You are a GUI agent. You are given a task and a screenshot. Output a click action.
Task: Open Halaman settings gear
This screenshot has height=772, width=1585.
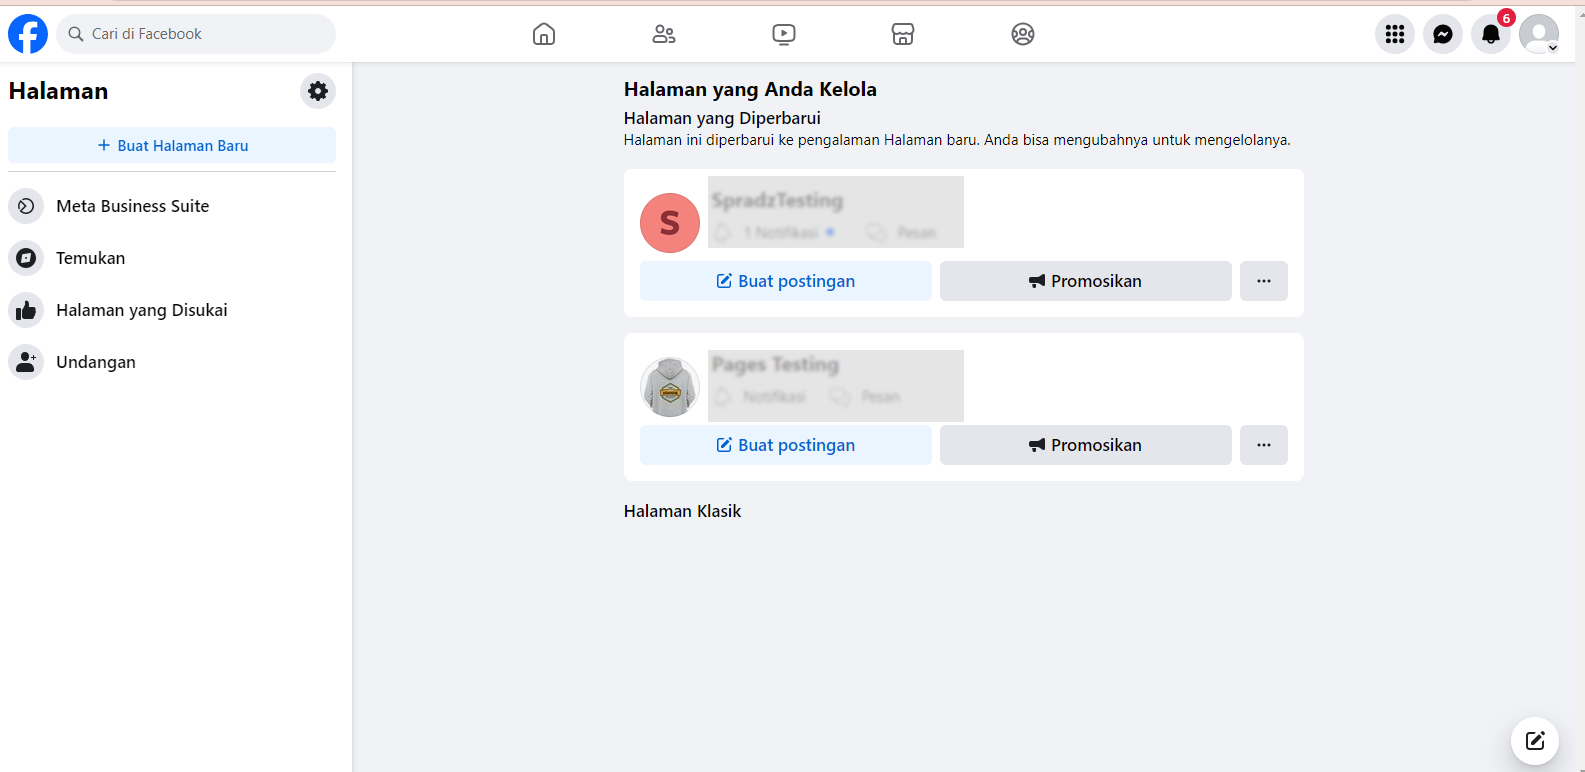(x=318, y=91)
